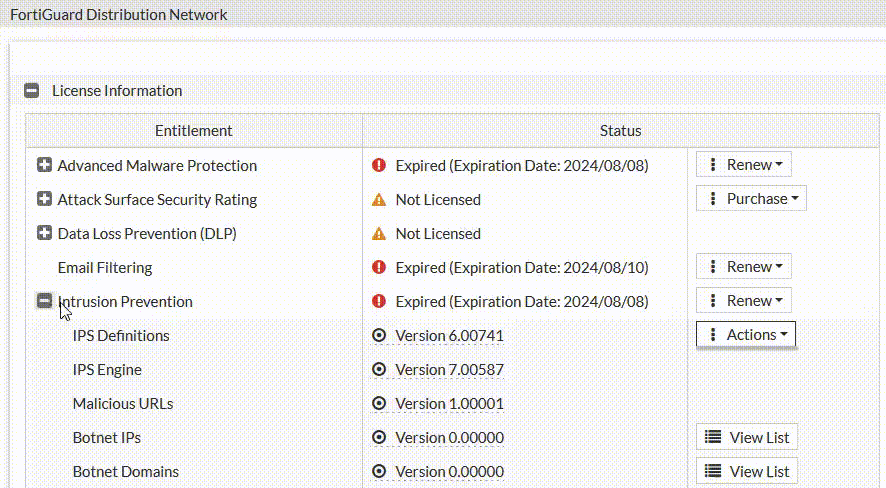The width and height of the screenshot is (886, 488).
Task: Click Advanced Malware Protection expired status text
Action: coord(522,165)
